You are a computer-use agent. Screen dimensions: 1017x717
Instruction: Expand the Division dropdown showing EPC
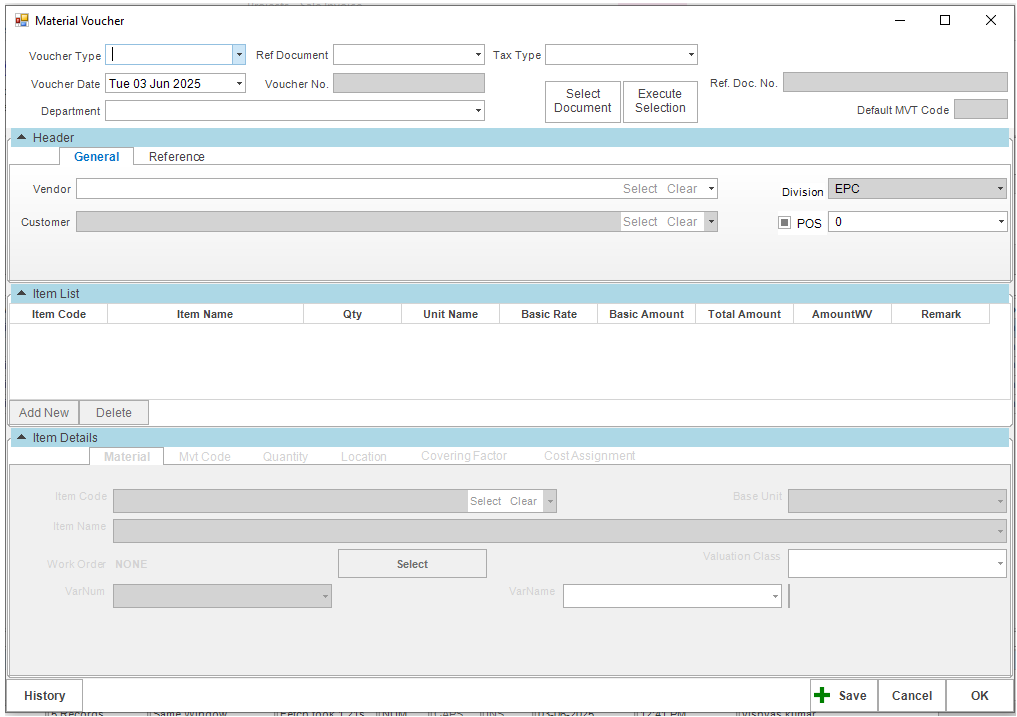tap(1000, 189)
